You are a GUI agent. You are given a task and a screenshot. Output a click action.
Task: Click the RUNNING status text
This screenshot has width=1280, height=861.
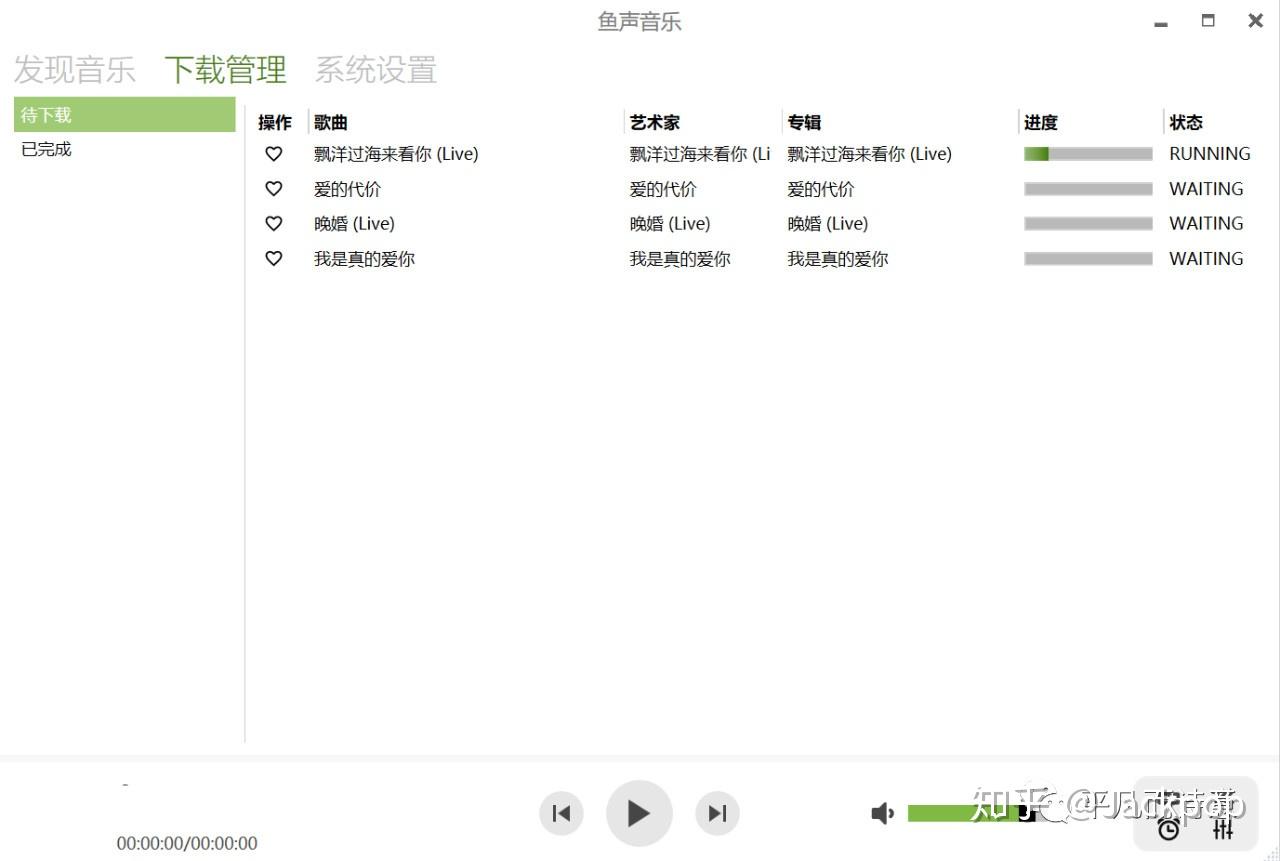coord(1210,154)
